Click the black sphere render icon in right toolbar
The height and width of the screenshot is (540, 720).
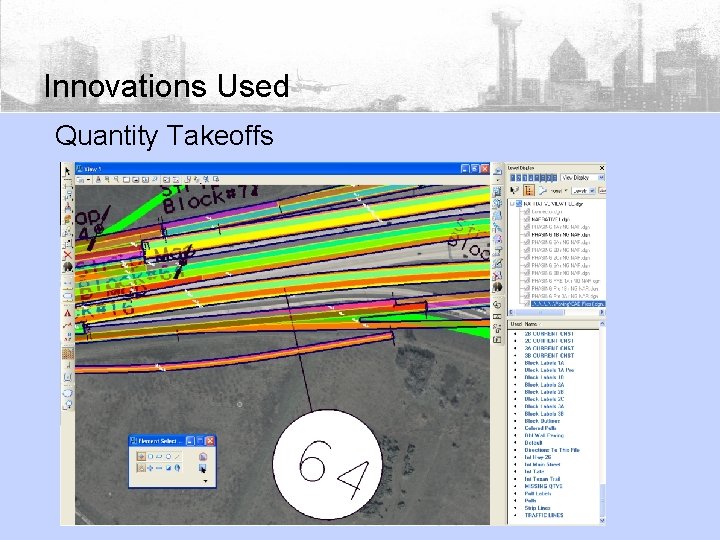pos(497,287)
